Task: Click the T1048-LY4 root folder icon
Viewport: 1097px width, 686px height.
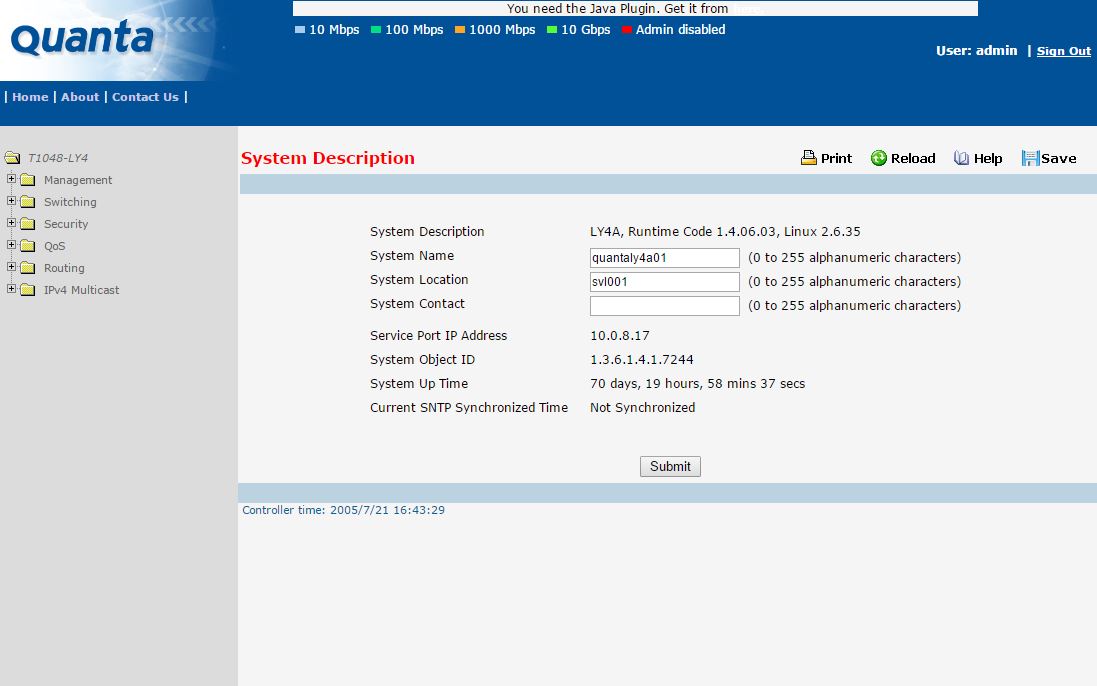Action: coord(13,158)
